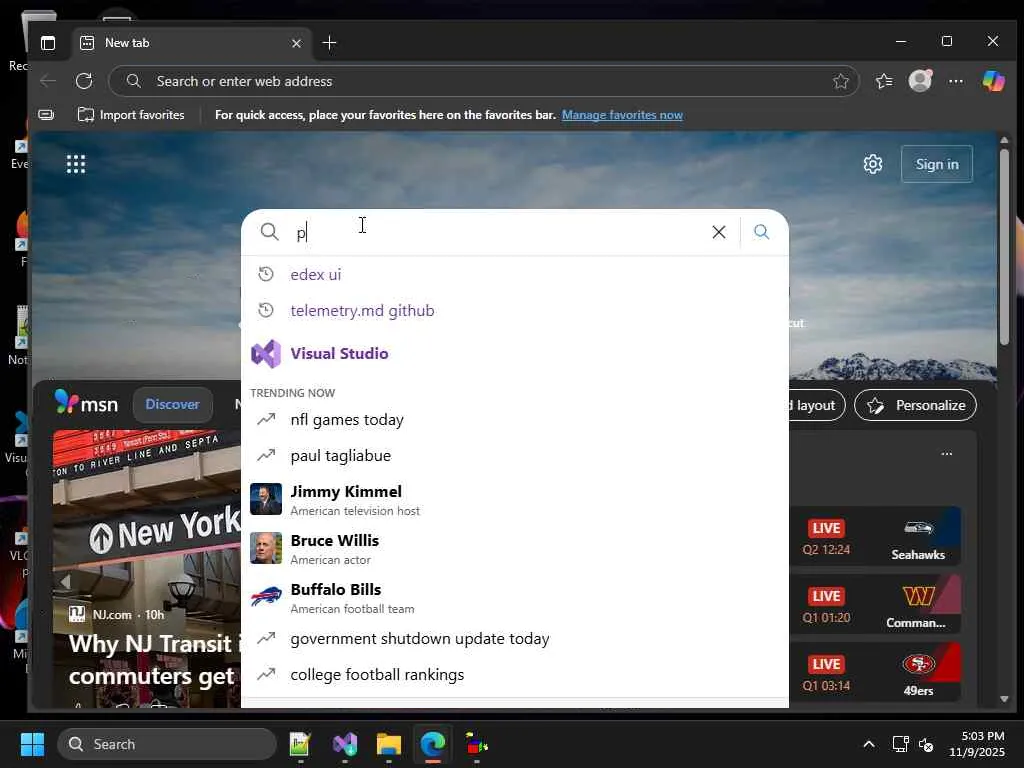Submit search with blue magnifier icon
Screen dimensions: 1024x768
click(x=761, y=232)
